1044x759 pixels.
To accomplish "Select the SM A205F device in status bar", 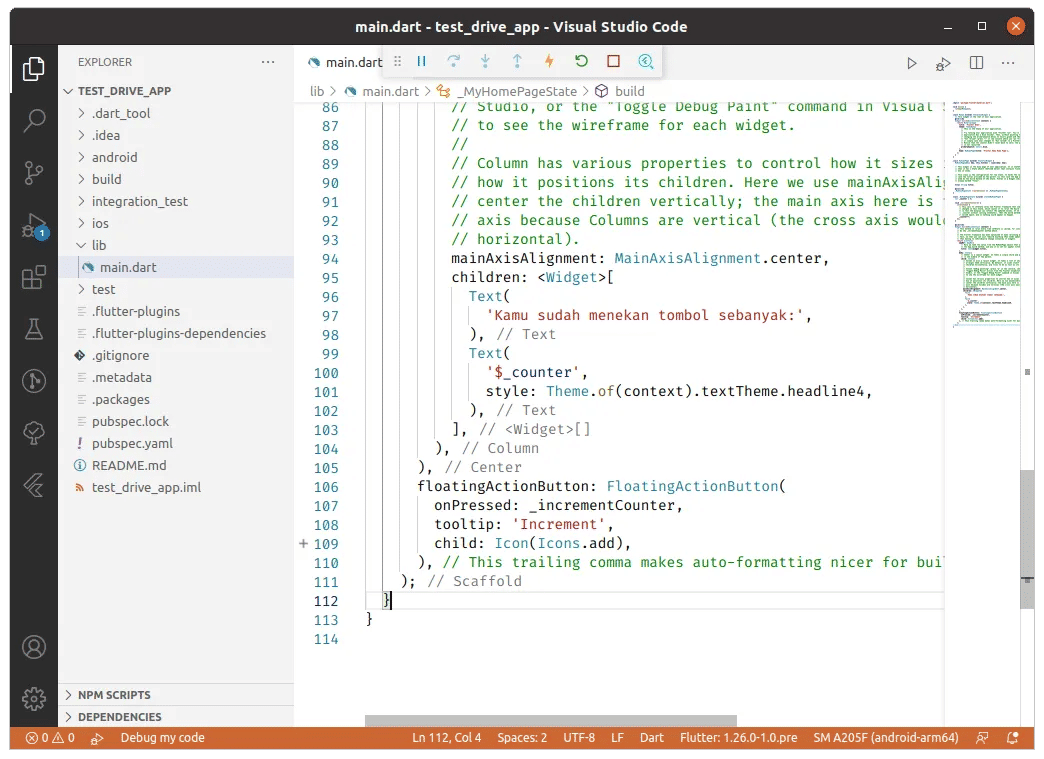I will 886,738.
